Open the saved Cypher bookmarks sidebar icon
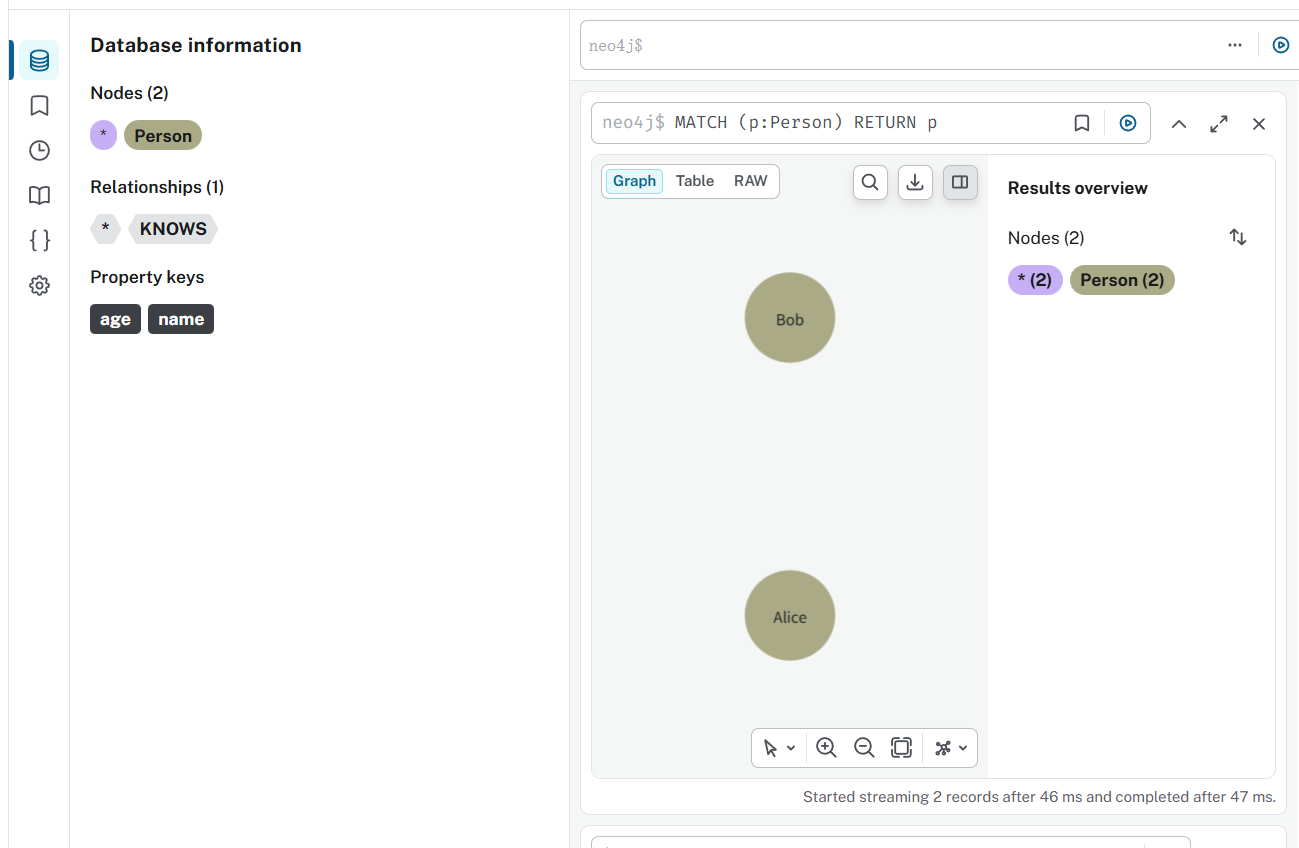The image size is (1299, 848). 39,106
